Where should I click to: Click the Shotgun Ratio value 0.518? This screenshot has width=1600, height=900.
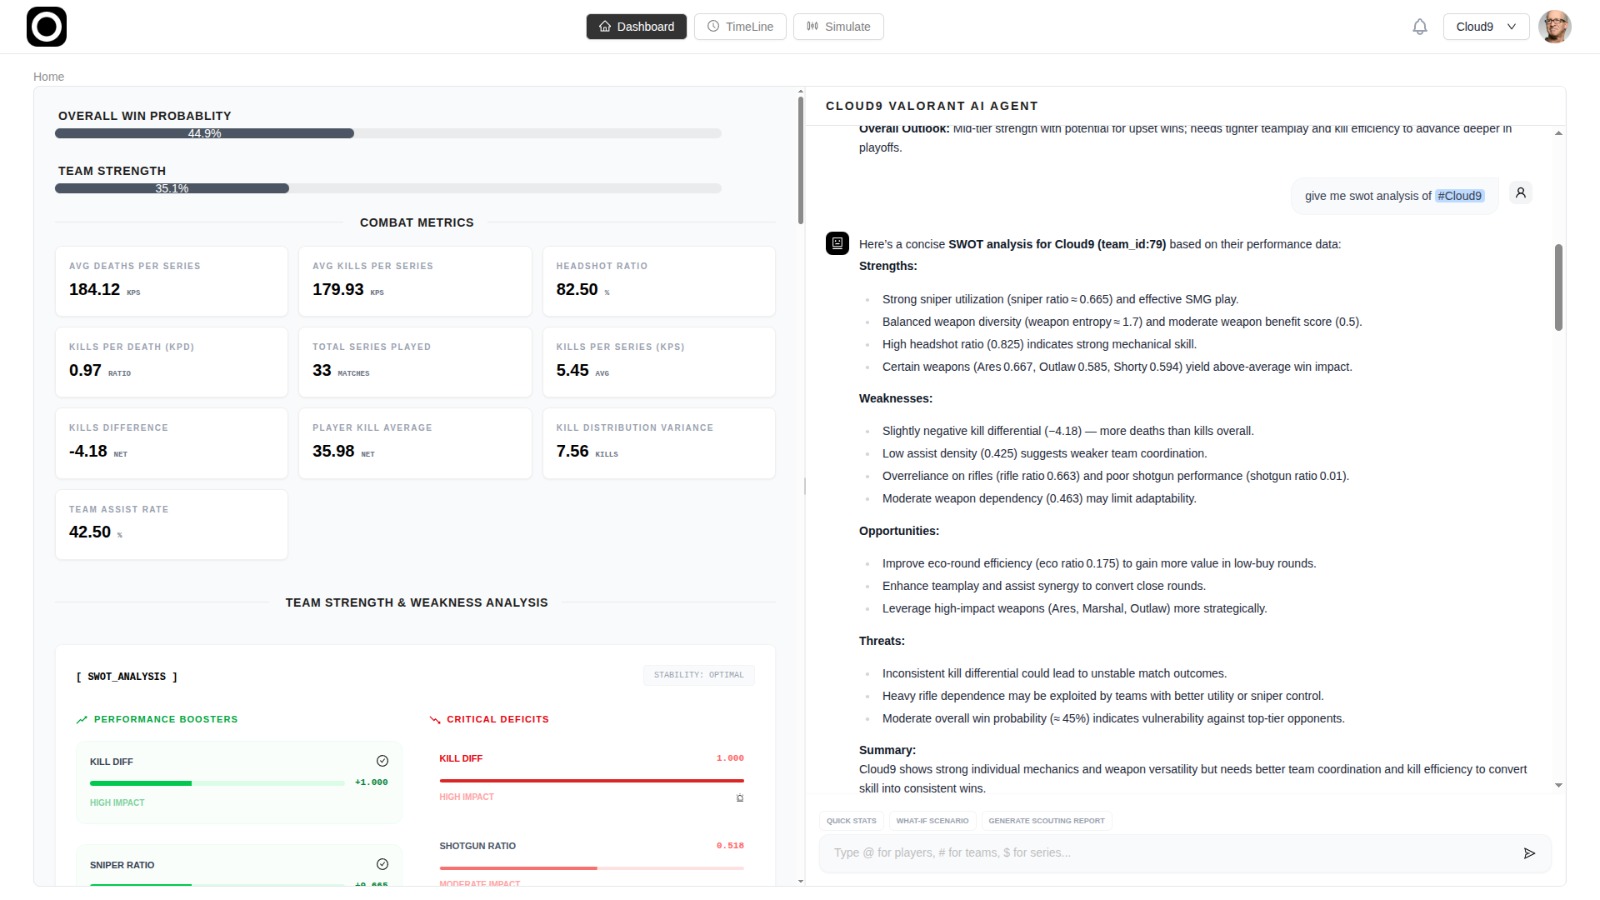click(730, 846)
